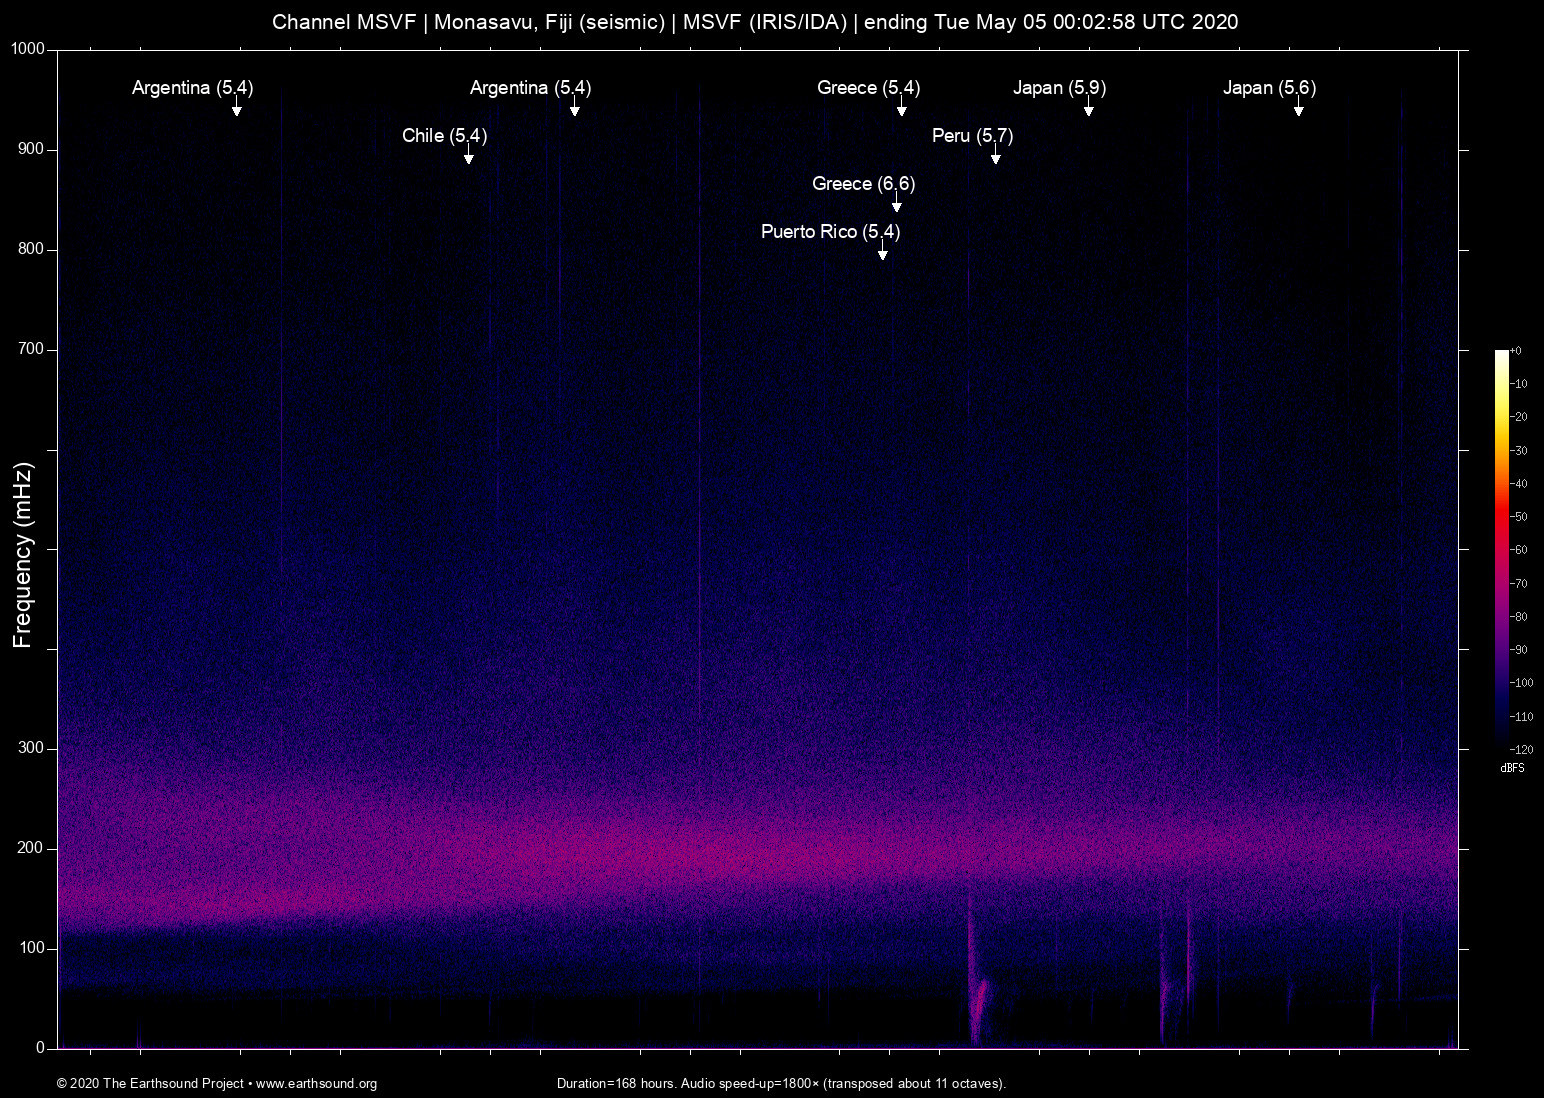Click the 300 frequency axis value
Viewport: 1544px width, 1098px height.
click(x=32, y=748)
